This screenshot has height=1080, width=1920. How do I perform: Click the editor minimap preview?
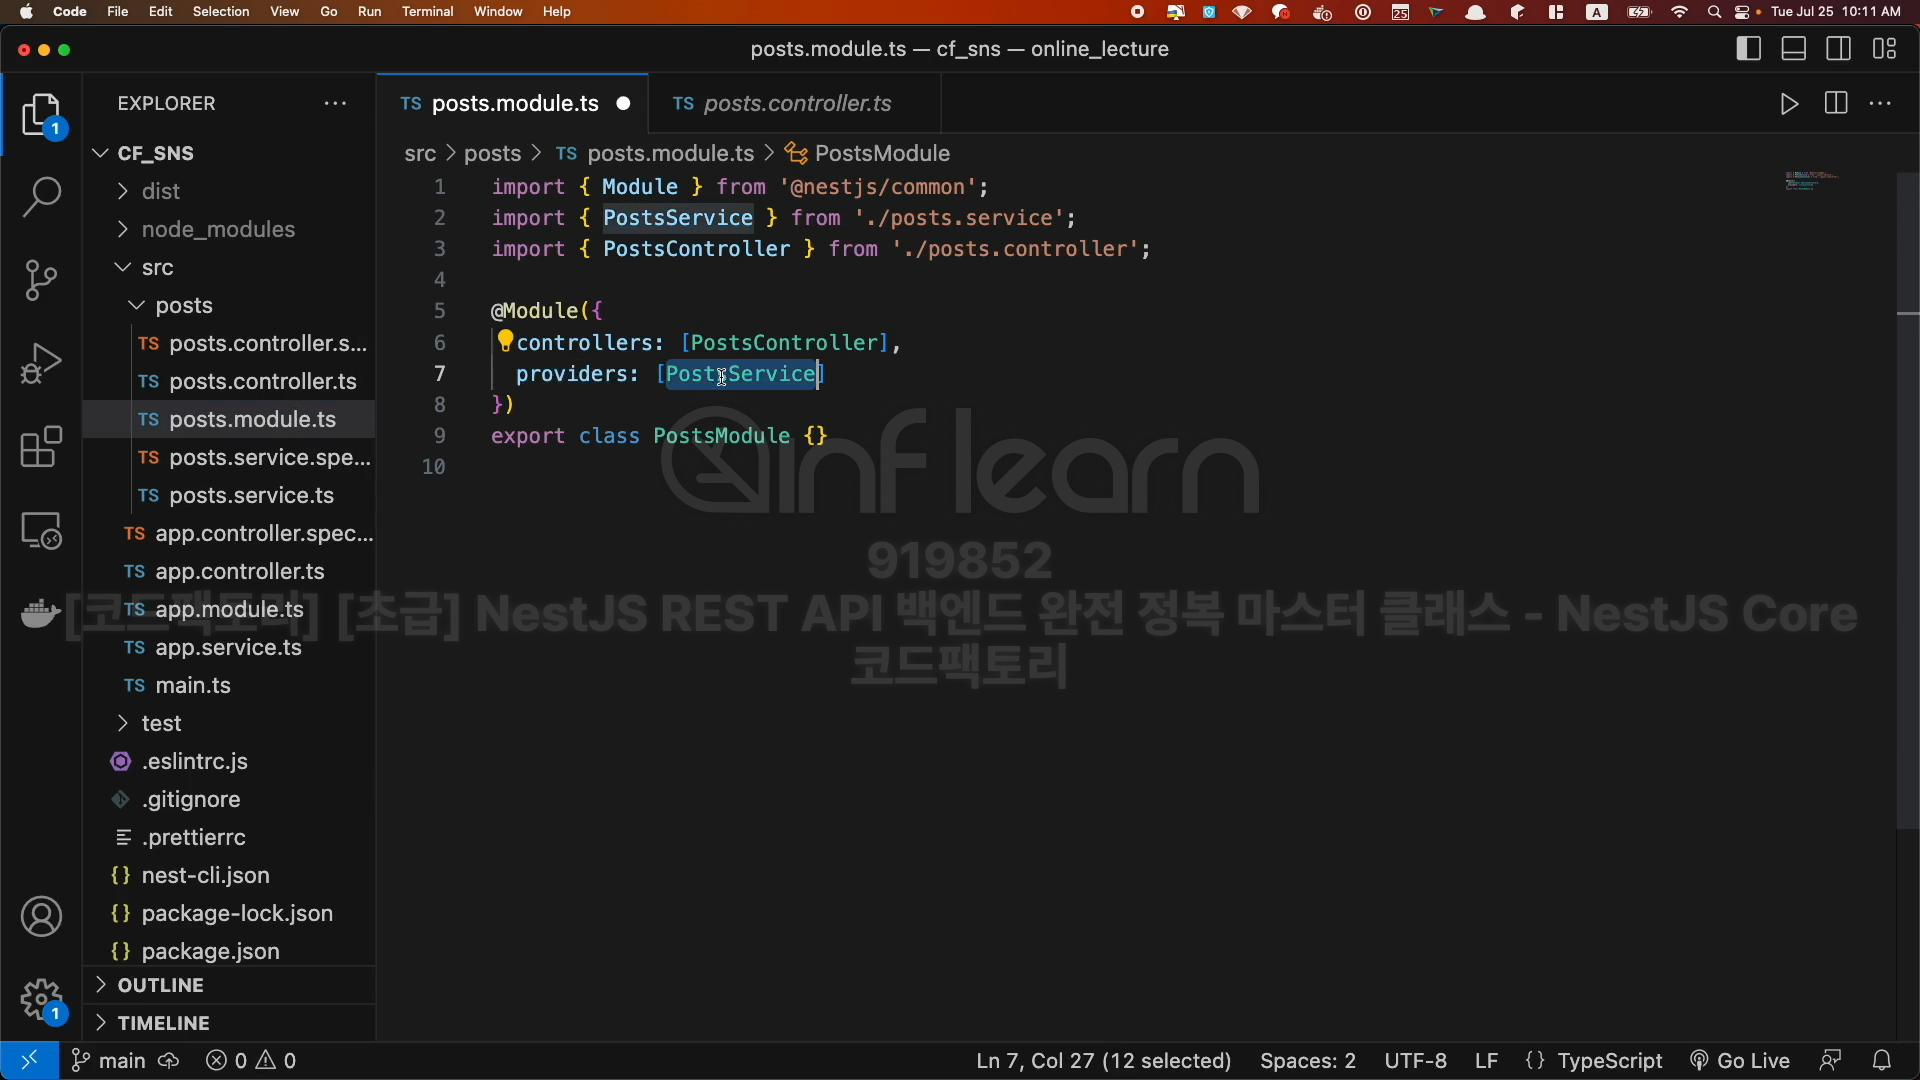[x=1811, y=181]
